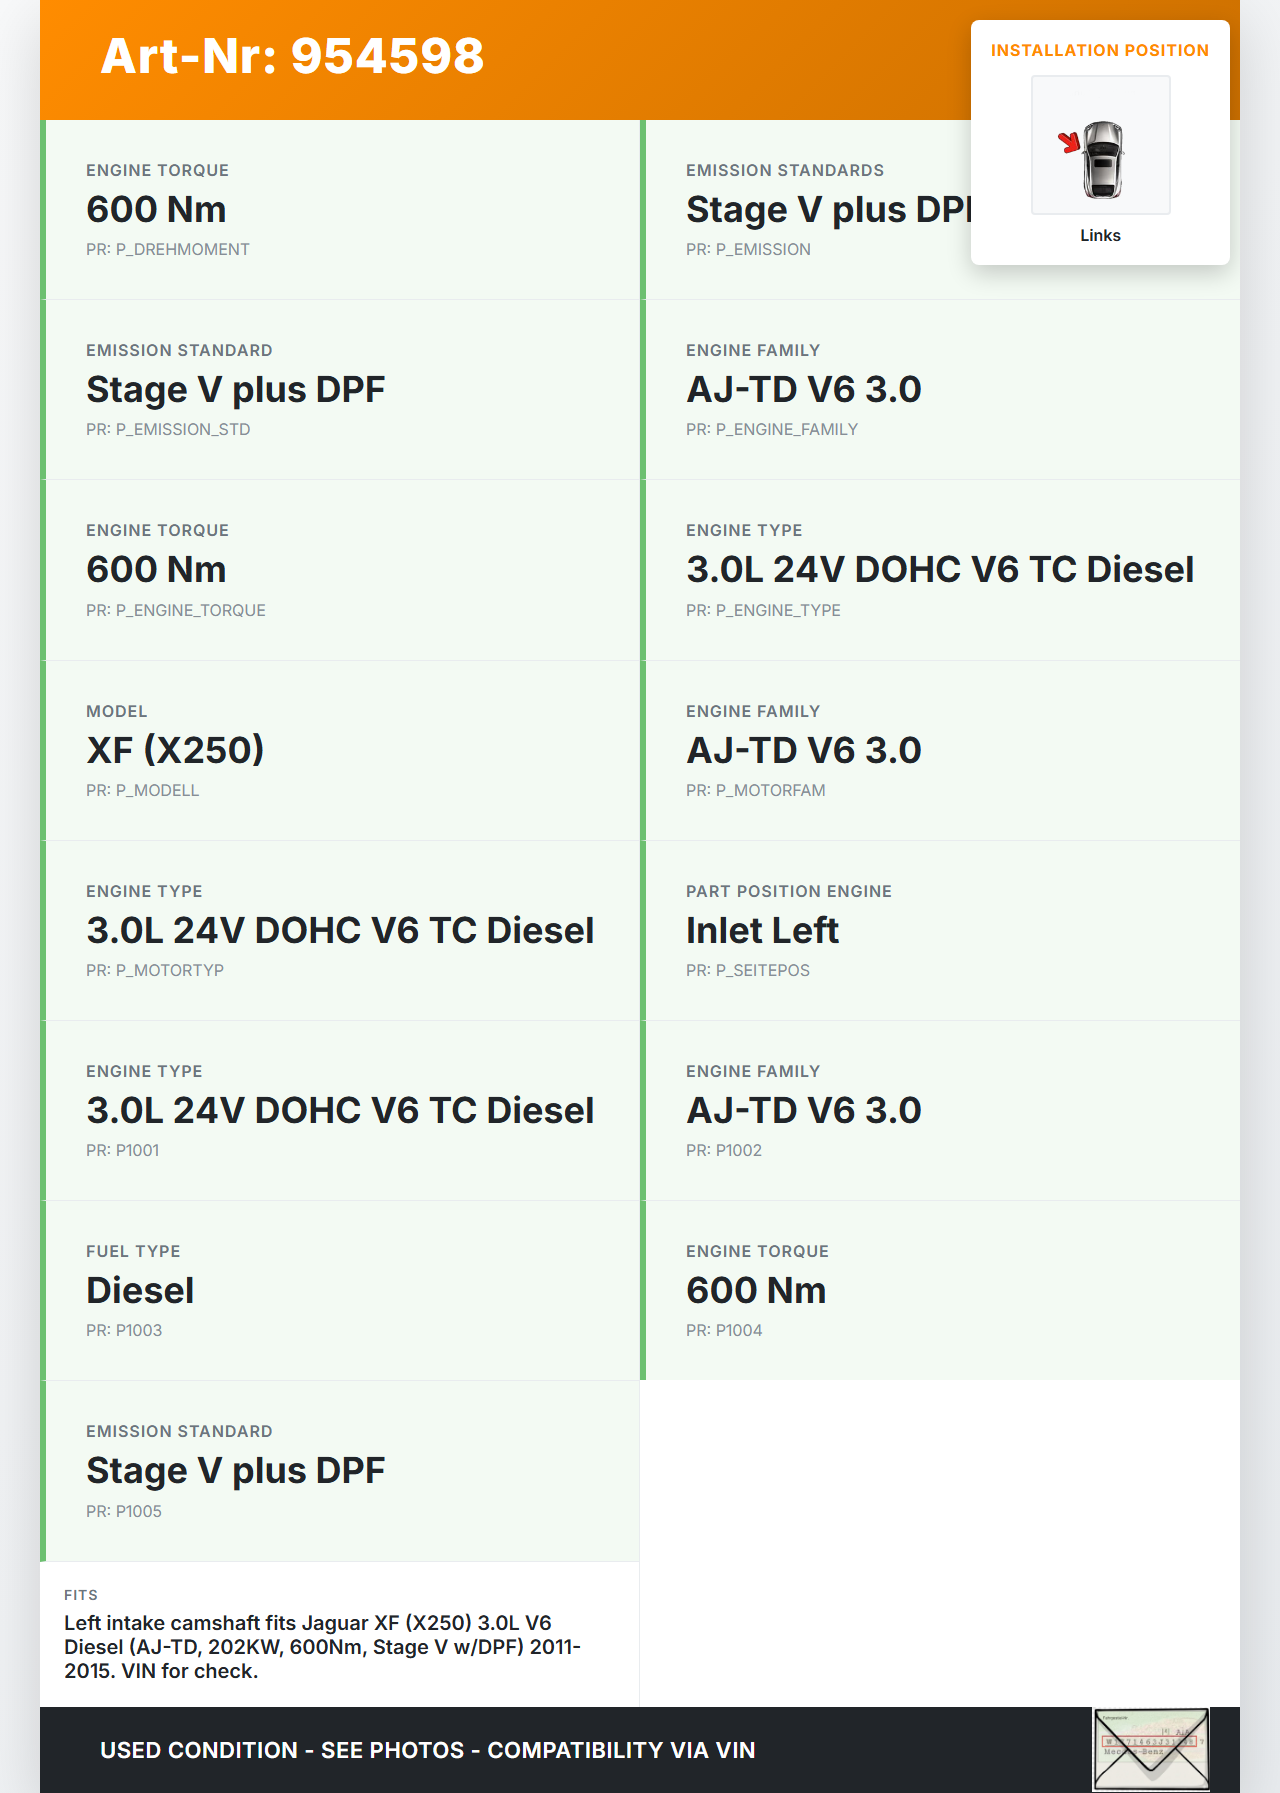Select the Engine Type card labeled P_ENGINE_TYPE
Screen dimensions: 1280x1793
[942, 570]
